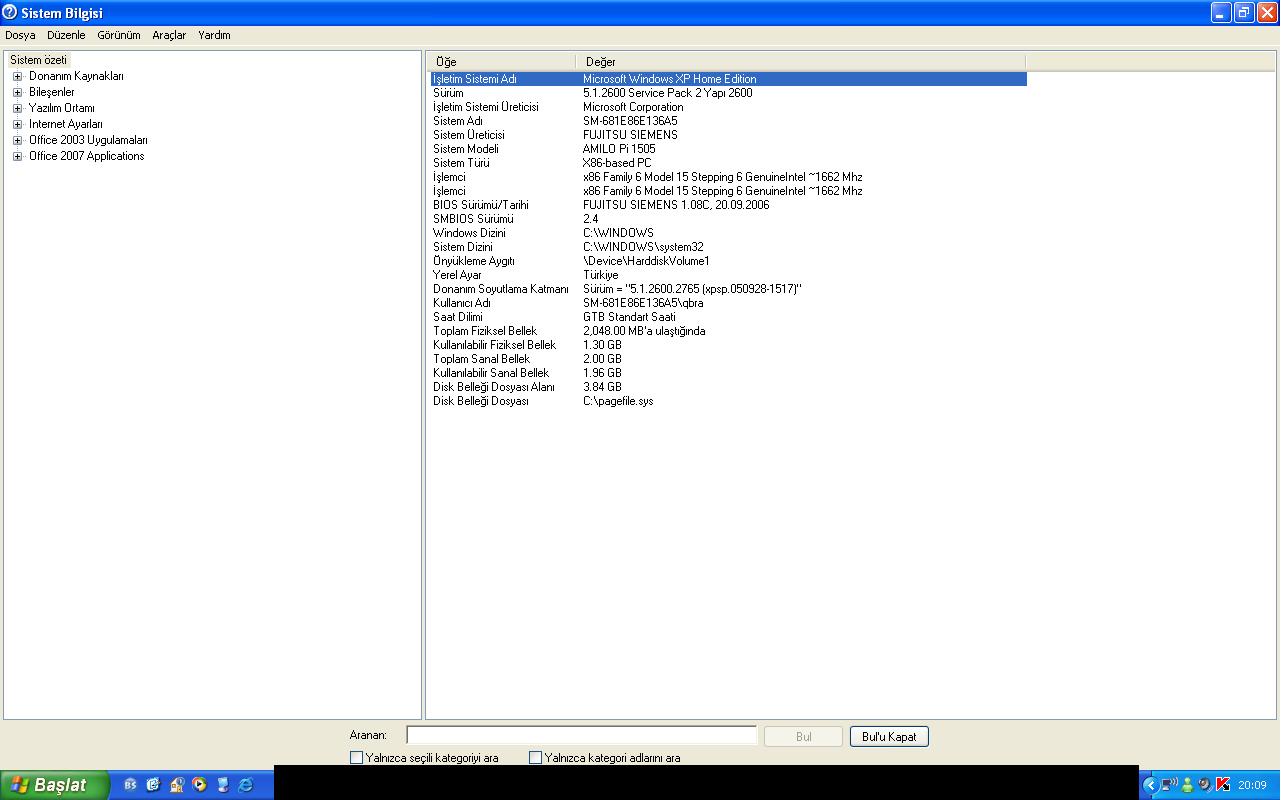Image resolution: width=1283 pixels, height=800 pixels.
Task: Enable Yalnızca kategori adlarını ara checkbox
Action: point(535,758)
